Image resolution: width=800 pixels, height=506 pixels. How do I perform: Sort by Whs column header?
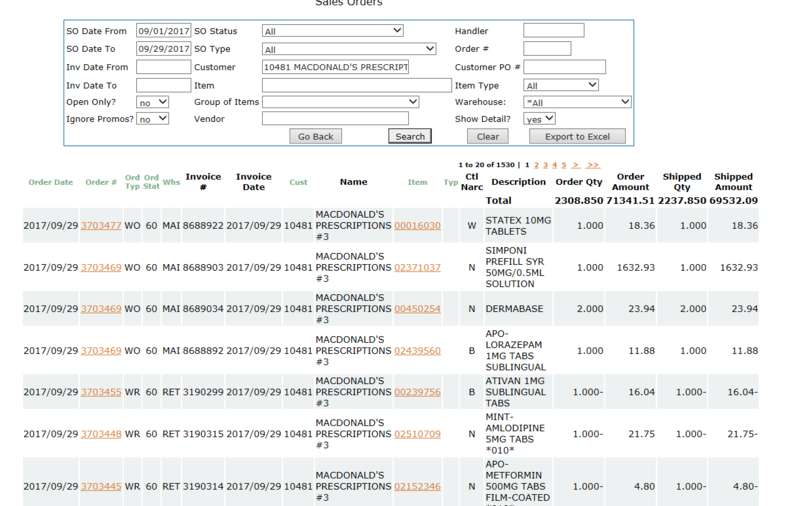pos(171,182)
